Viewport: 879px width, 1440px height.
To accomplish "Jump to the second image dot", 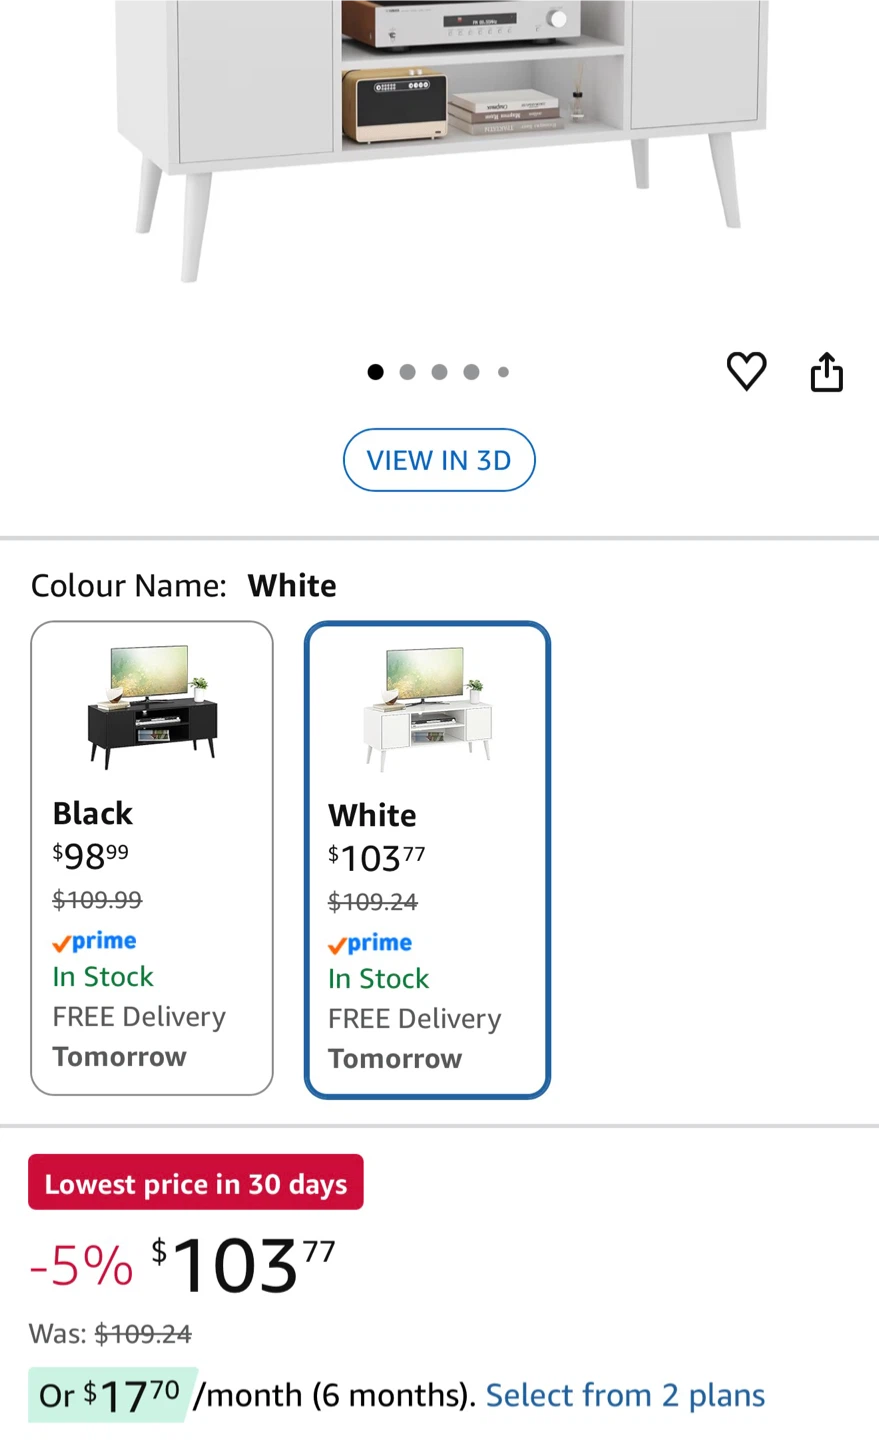I will click(407, 372).
